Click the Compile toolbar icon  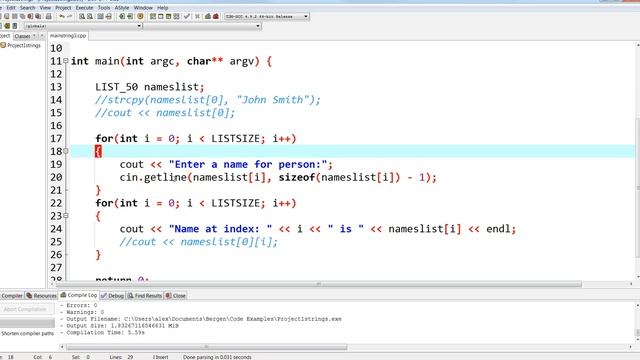153,16
